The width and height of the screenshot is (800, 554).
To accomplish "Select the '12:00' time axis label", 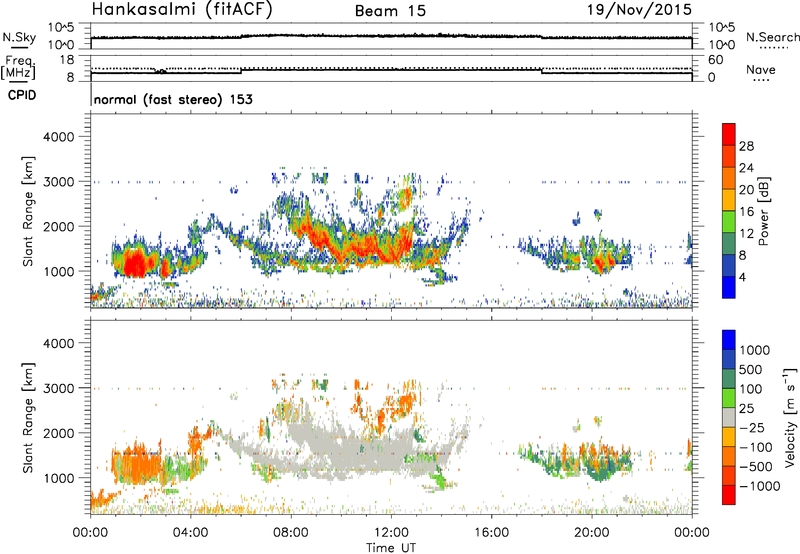I will [x=391, y=533].
